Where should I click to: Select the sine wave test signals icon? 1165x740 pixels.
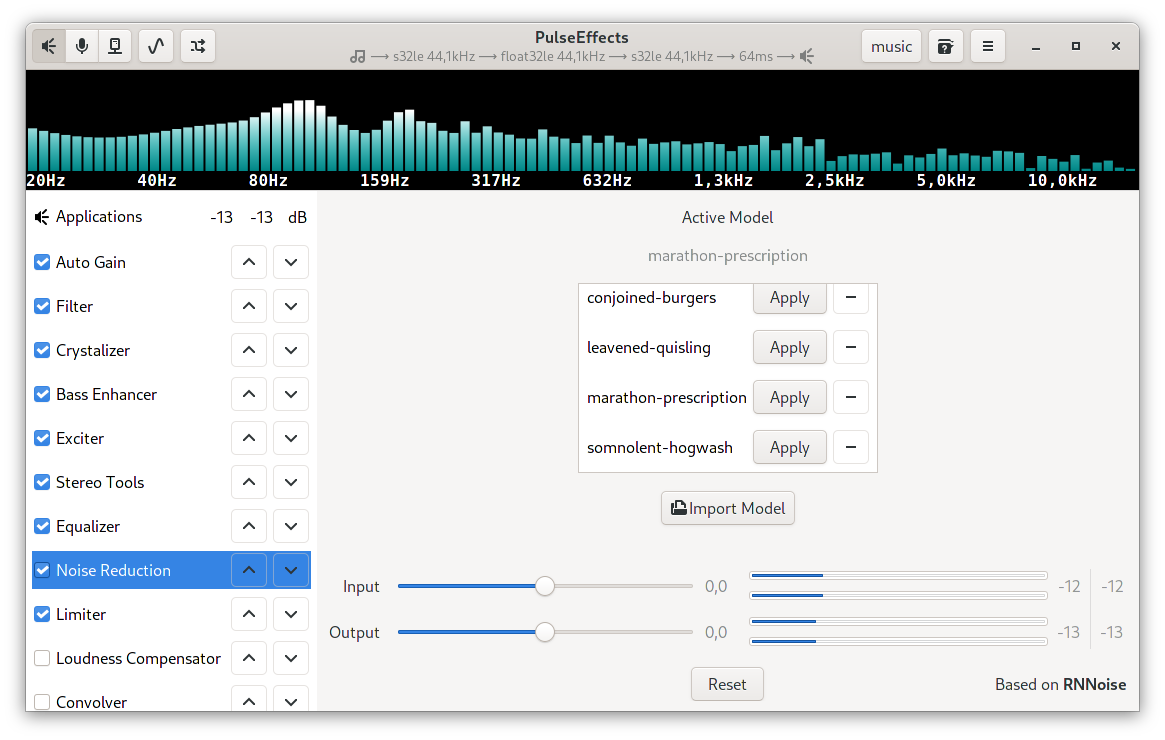[x=156, y=46]
